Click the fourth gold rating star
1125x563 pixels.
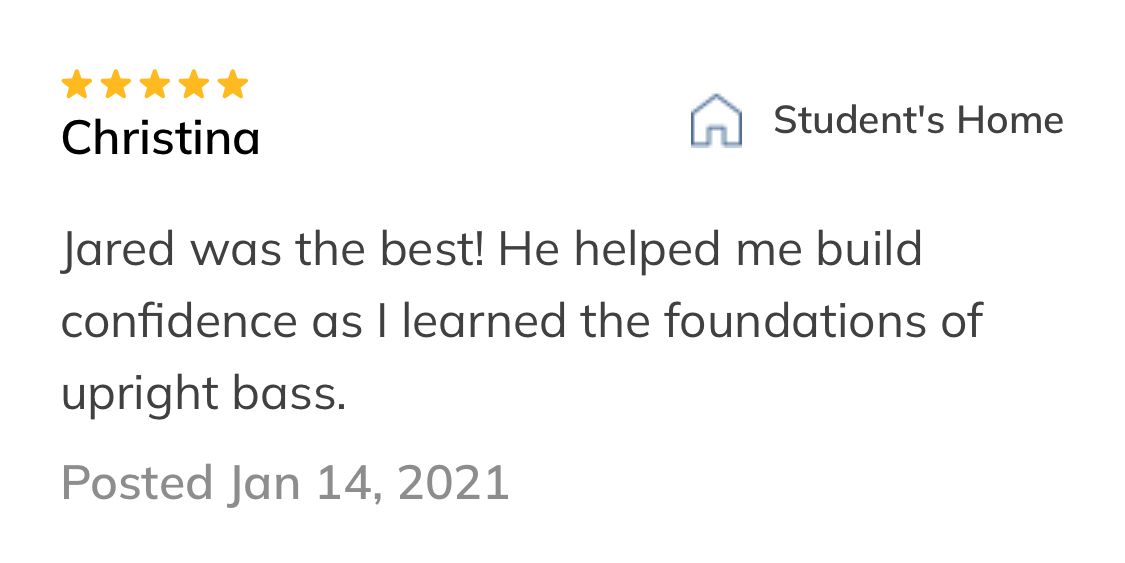click(x=193, y=85)
